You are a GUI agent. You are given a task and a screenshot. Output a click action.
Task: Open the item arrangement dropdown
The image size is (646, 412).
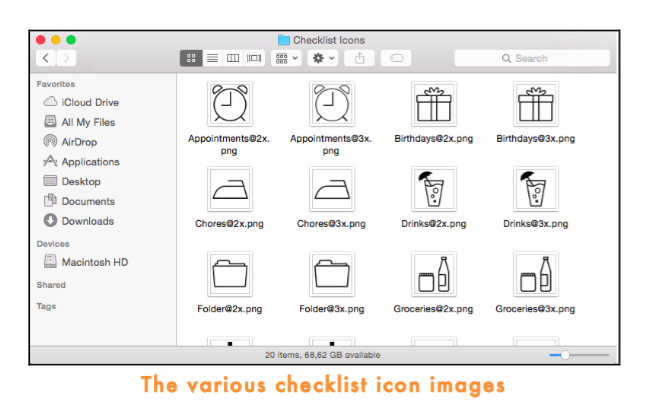(x=286, y=58)
